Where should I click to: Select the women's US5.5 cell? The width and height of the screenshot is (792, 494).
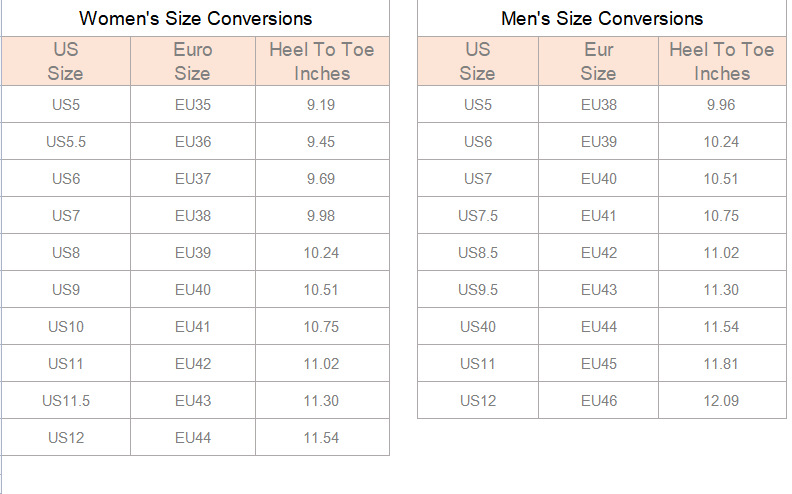(66, 142)
